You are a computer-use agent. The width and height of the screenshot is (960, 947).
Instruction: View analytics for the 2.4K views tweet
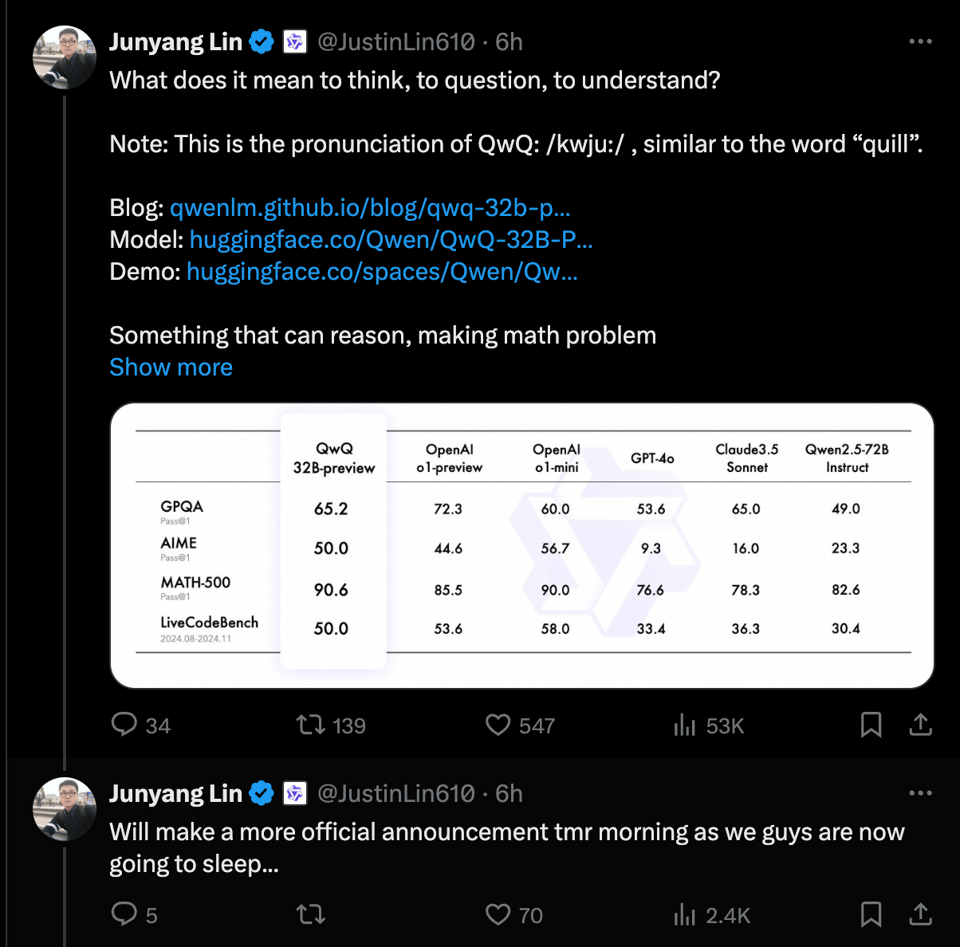tap(685, 914)
